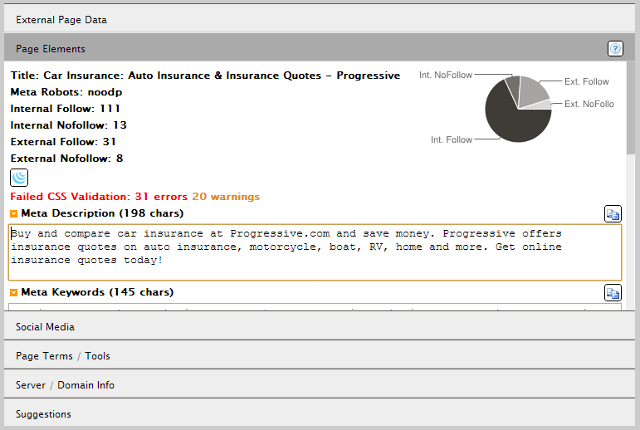Image resolution: width=640 pixels, height=430 pixels.
Task: Select the Internal Nofollow: 13 value
Action: [x=69, y=125]
